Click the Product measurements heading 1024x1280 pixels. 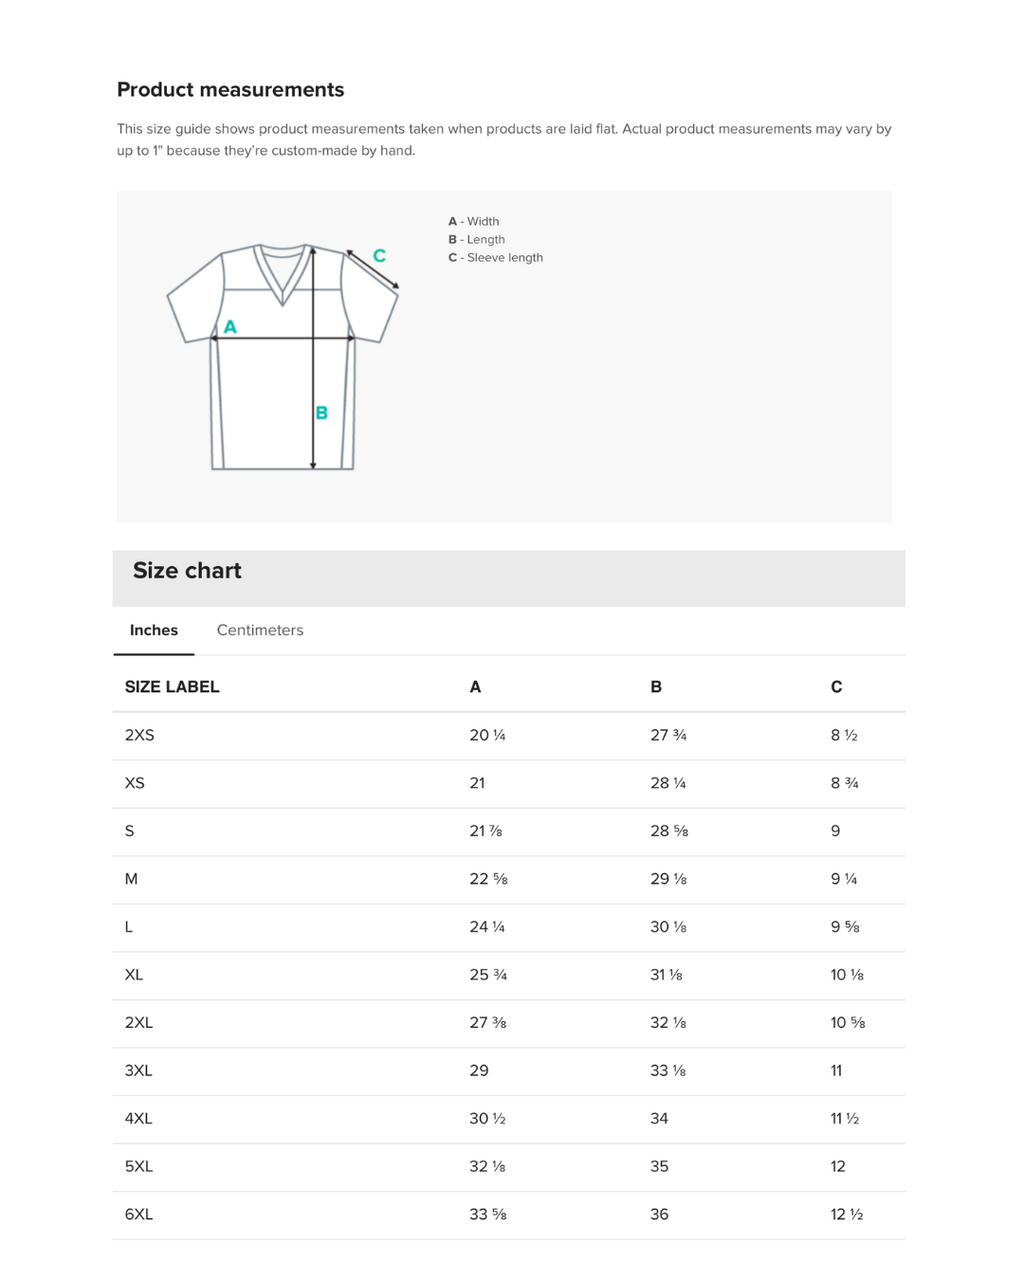[x=230, y=90]
